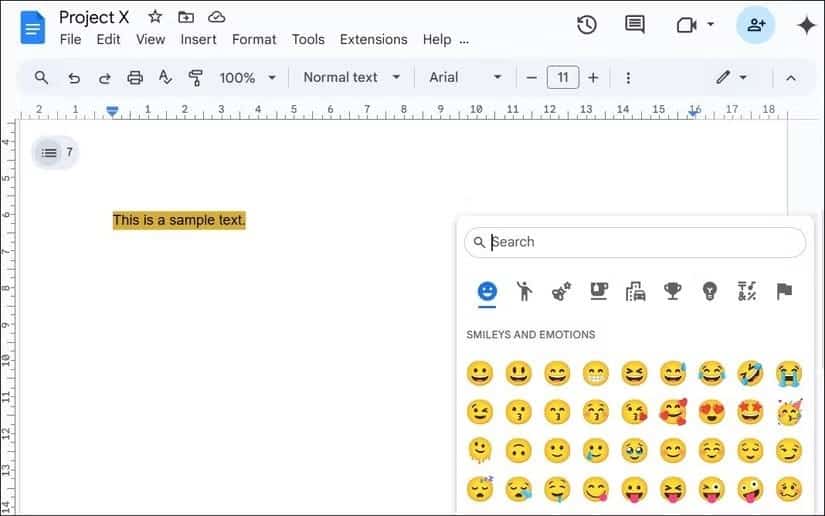Open the View menu
The height and width of the screenshot is (516, 825).
(150, 39)
